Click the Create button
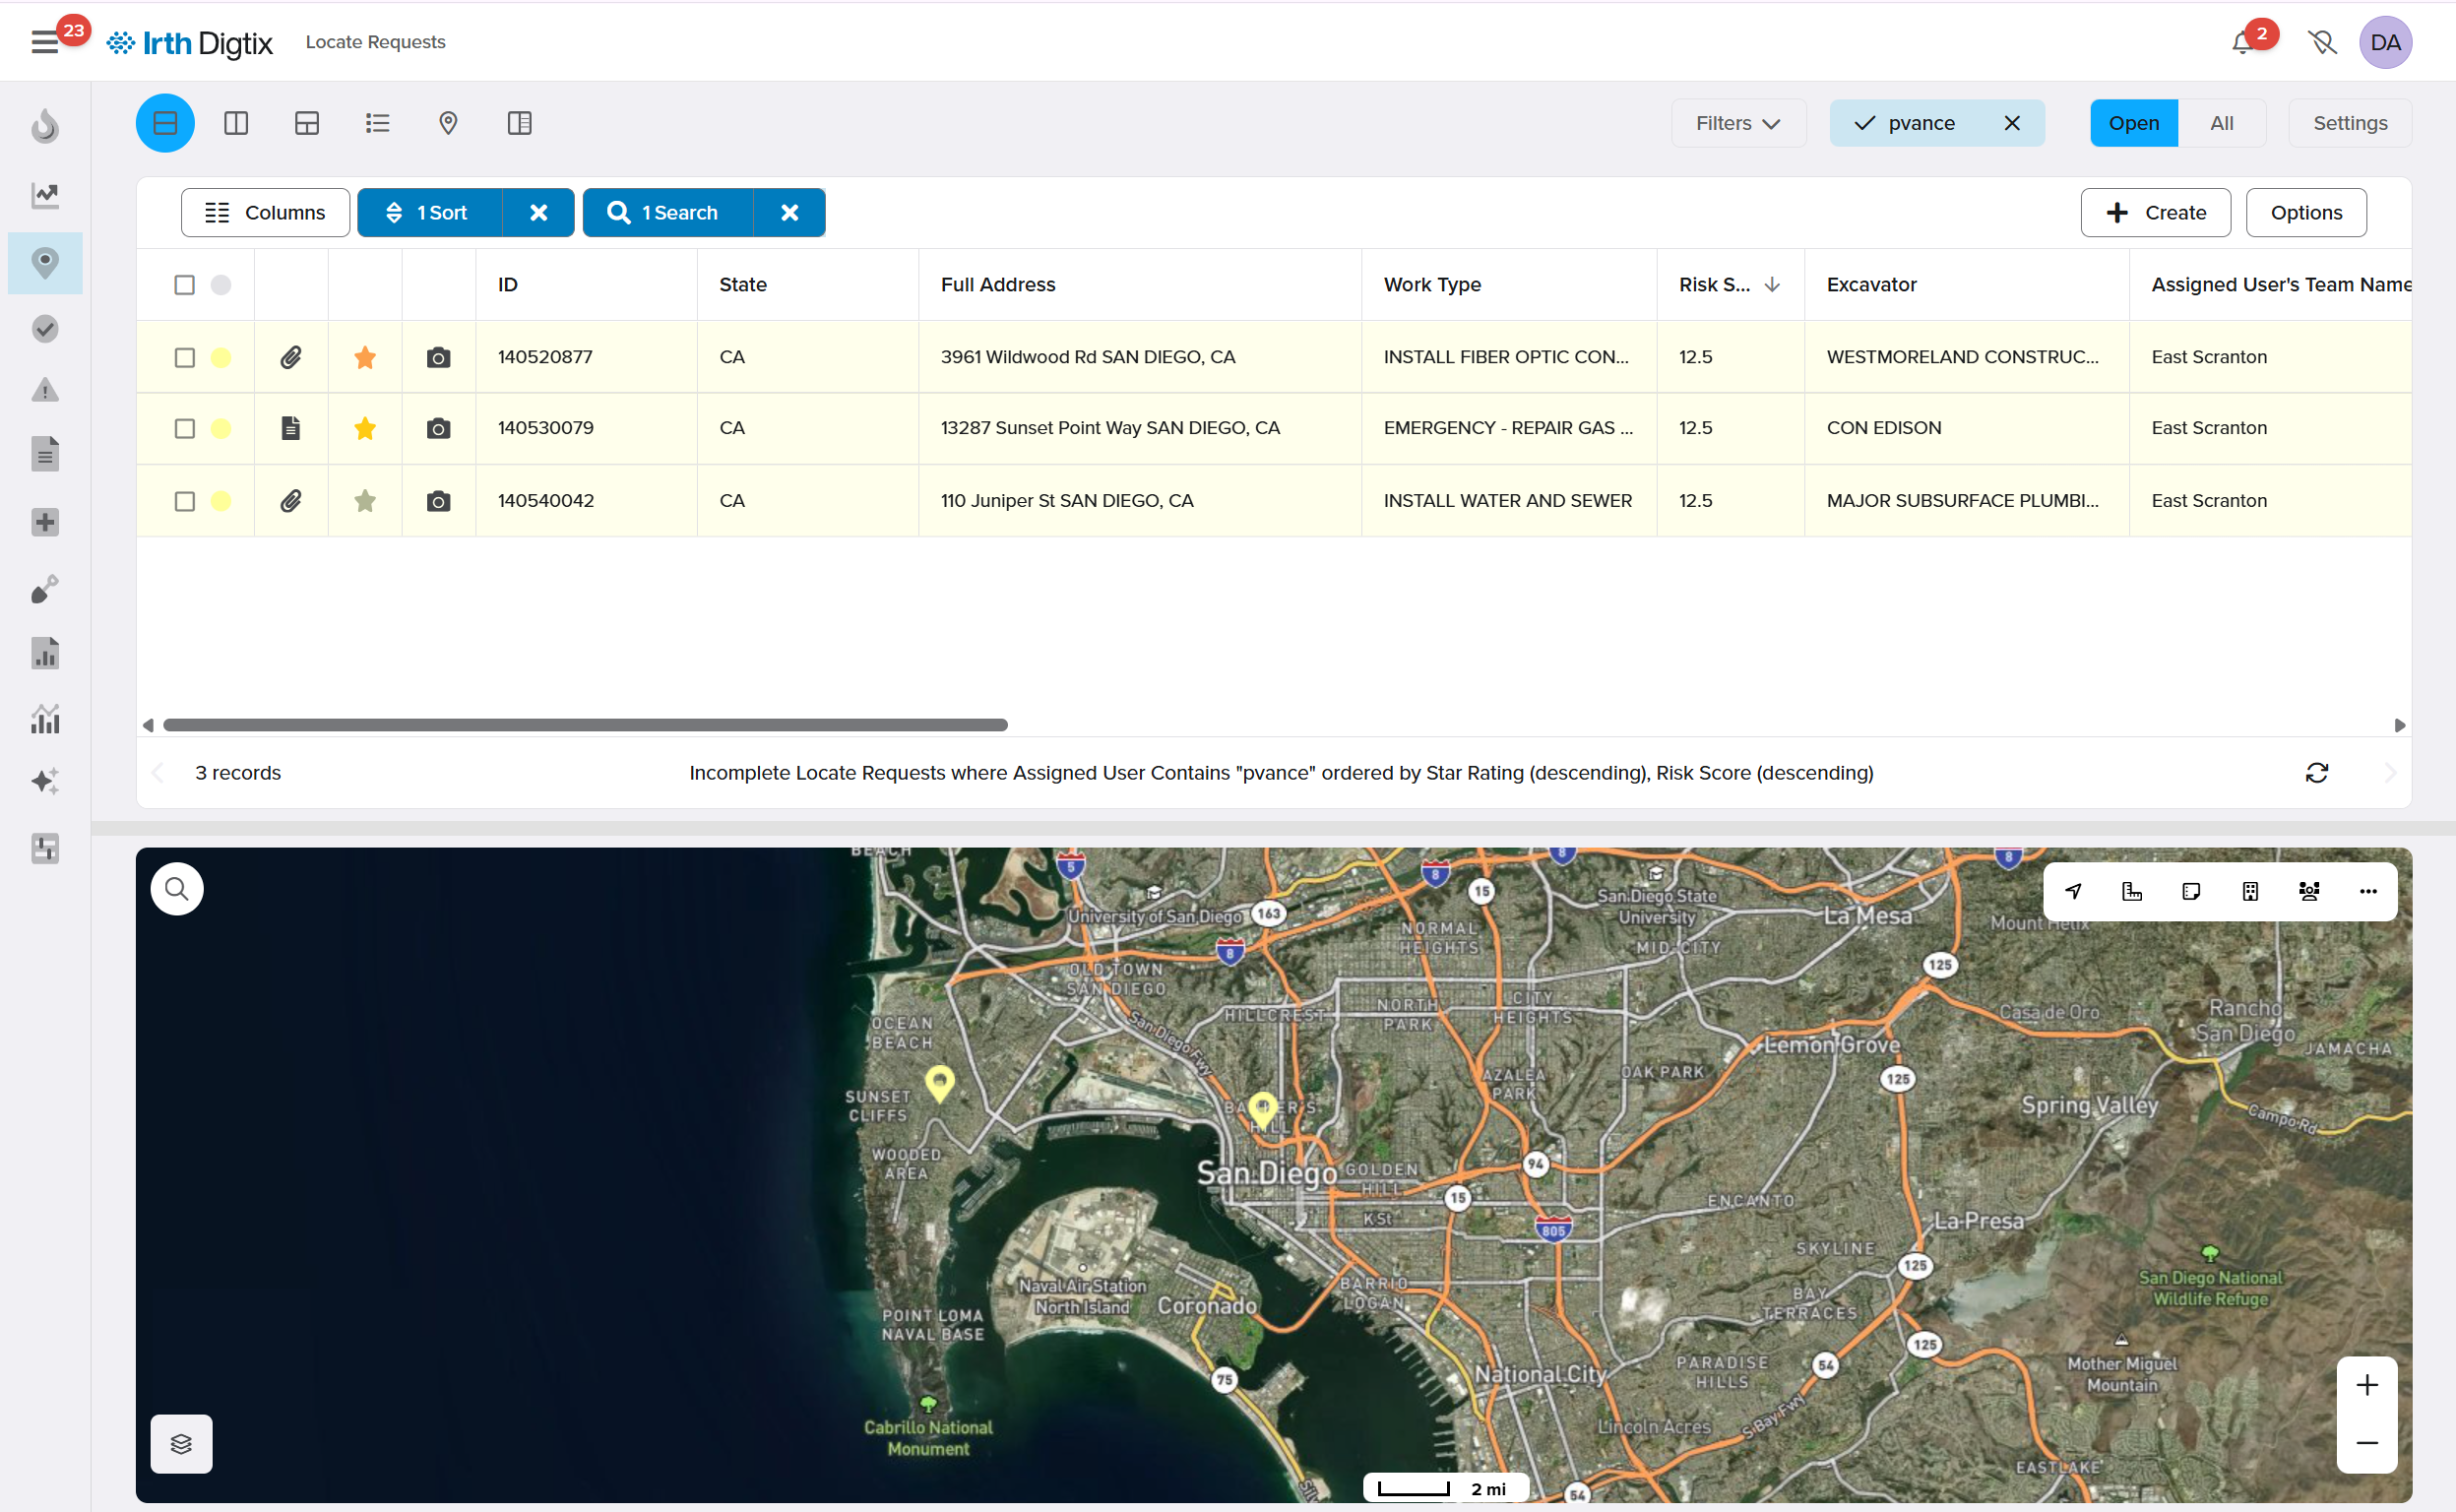 pyautogui.click(x=2155, y=212)
